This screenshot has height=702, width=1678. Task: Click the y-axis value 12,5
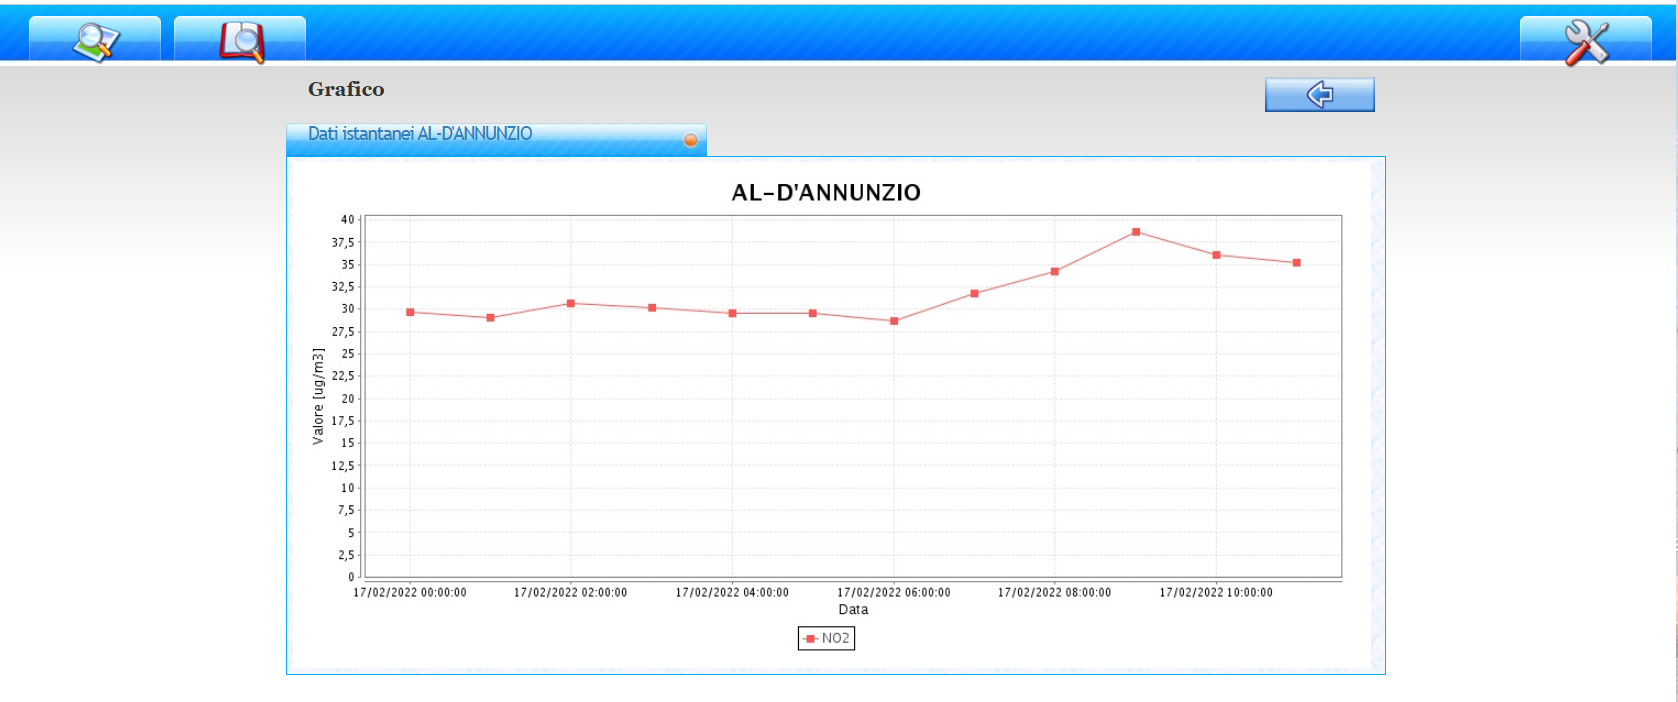click(x=343, y=466)
